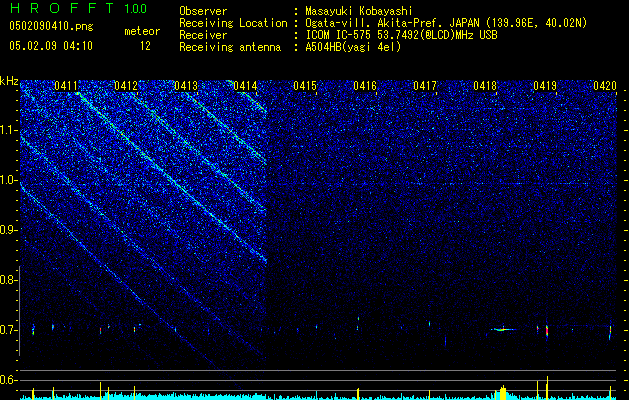The image size is (629, 400).
Task: Click the tall yellow power spike near 0419
Action: point(548,388)
